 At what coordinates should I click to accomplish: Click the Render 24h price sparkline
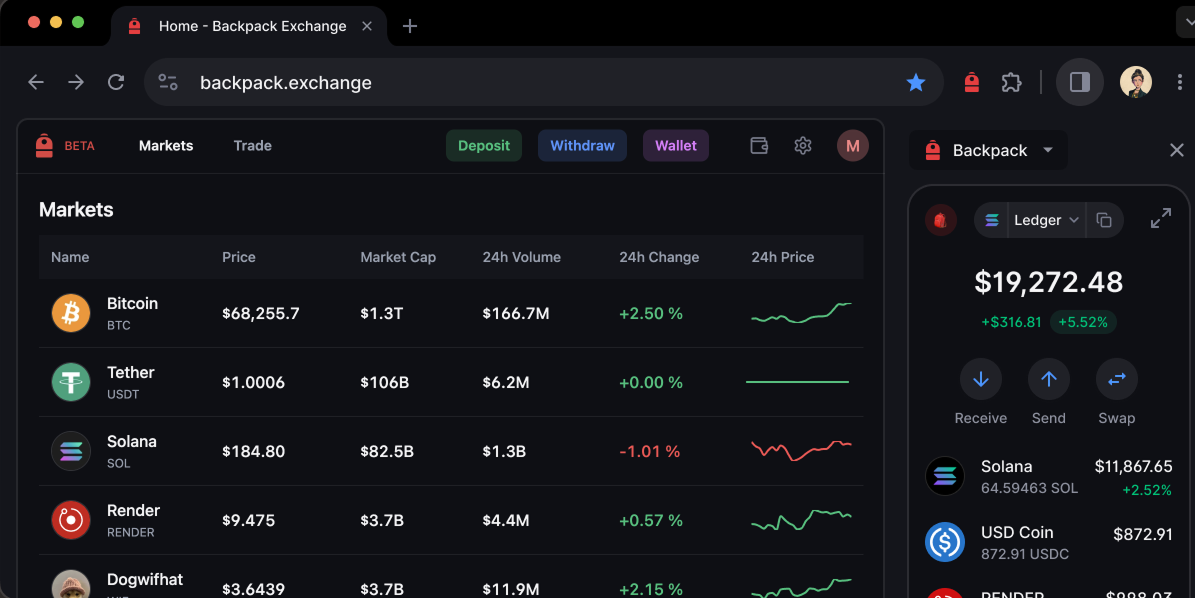(801, 520)
